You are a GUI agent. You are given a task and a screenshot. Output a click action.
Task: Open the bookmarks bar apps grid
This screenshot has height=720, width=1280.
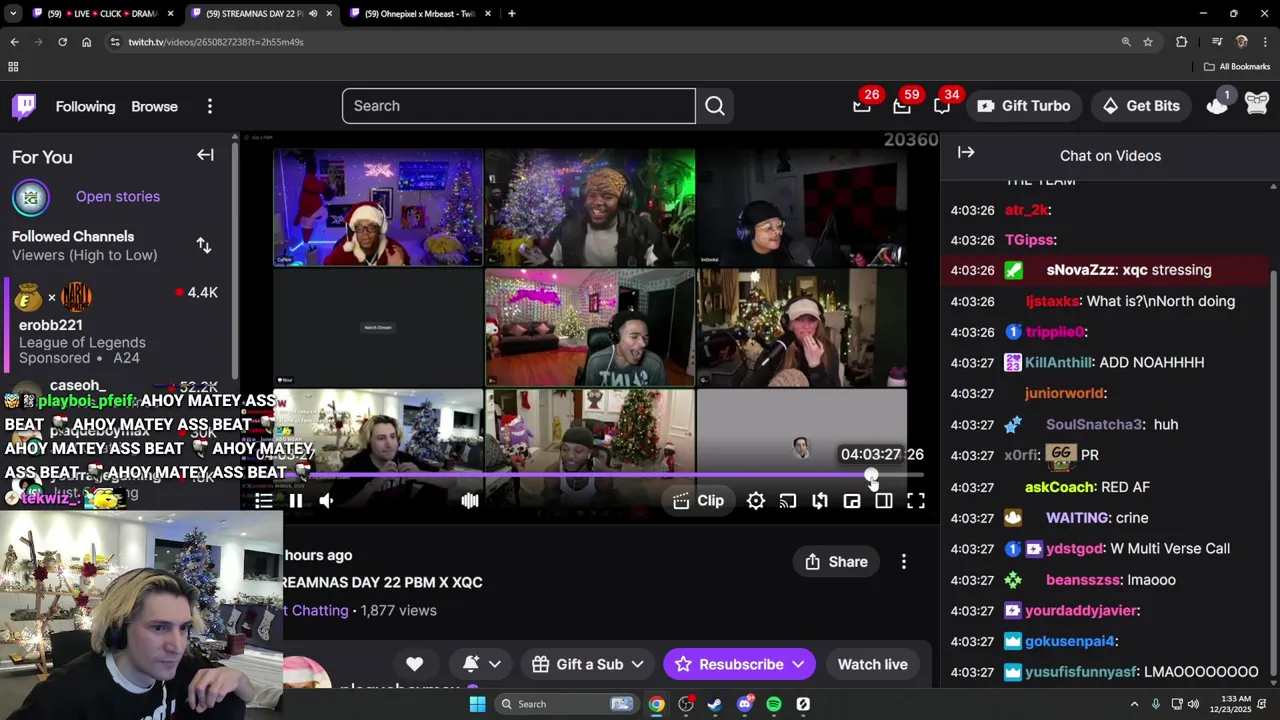[13, 67]
